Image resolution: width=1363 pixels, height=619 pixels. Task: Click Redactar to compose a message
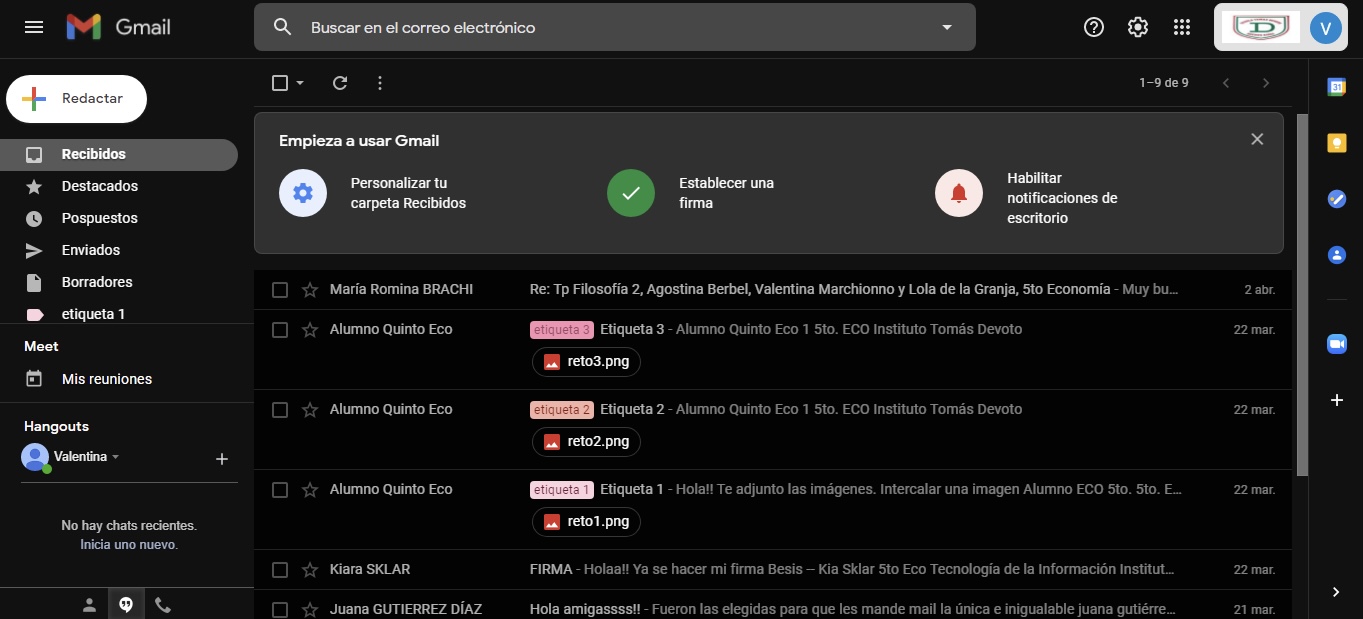[x=77, y=98]
